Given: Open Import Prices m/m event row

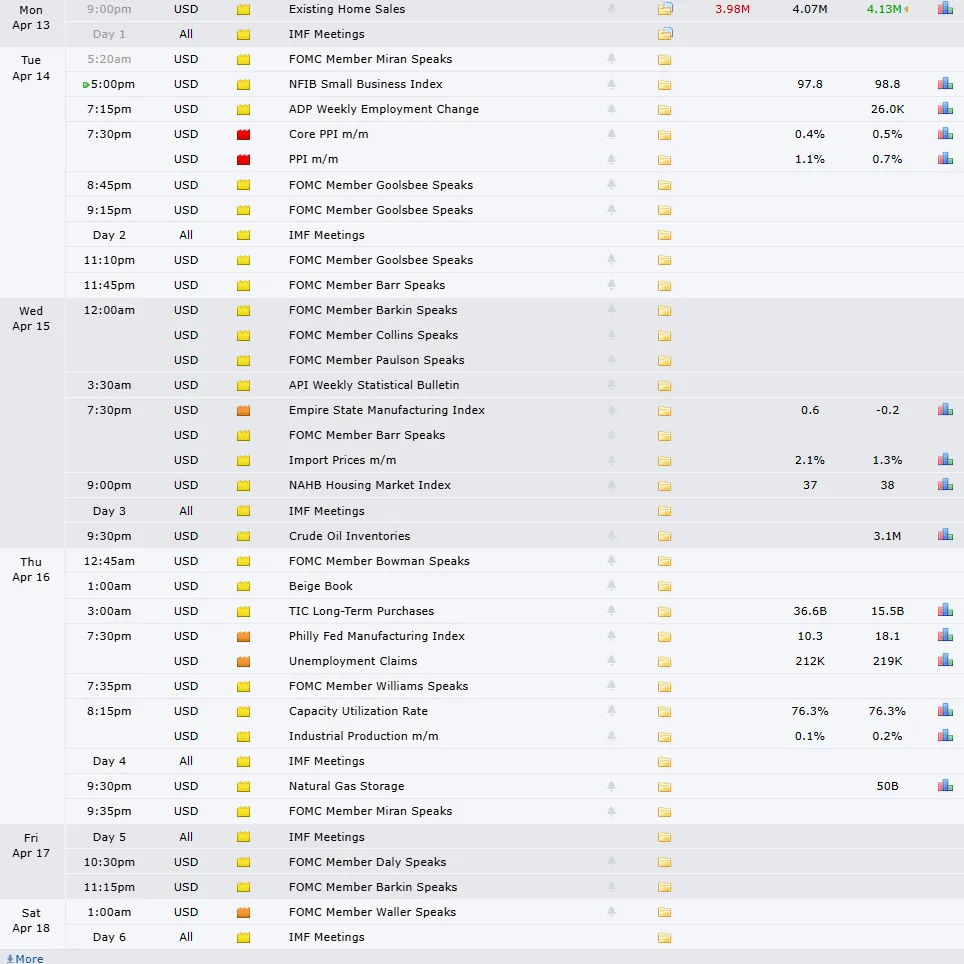Looking at the screenshot, I should (x=342, y=460).
